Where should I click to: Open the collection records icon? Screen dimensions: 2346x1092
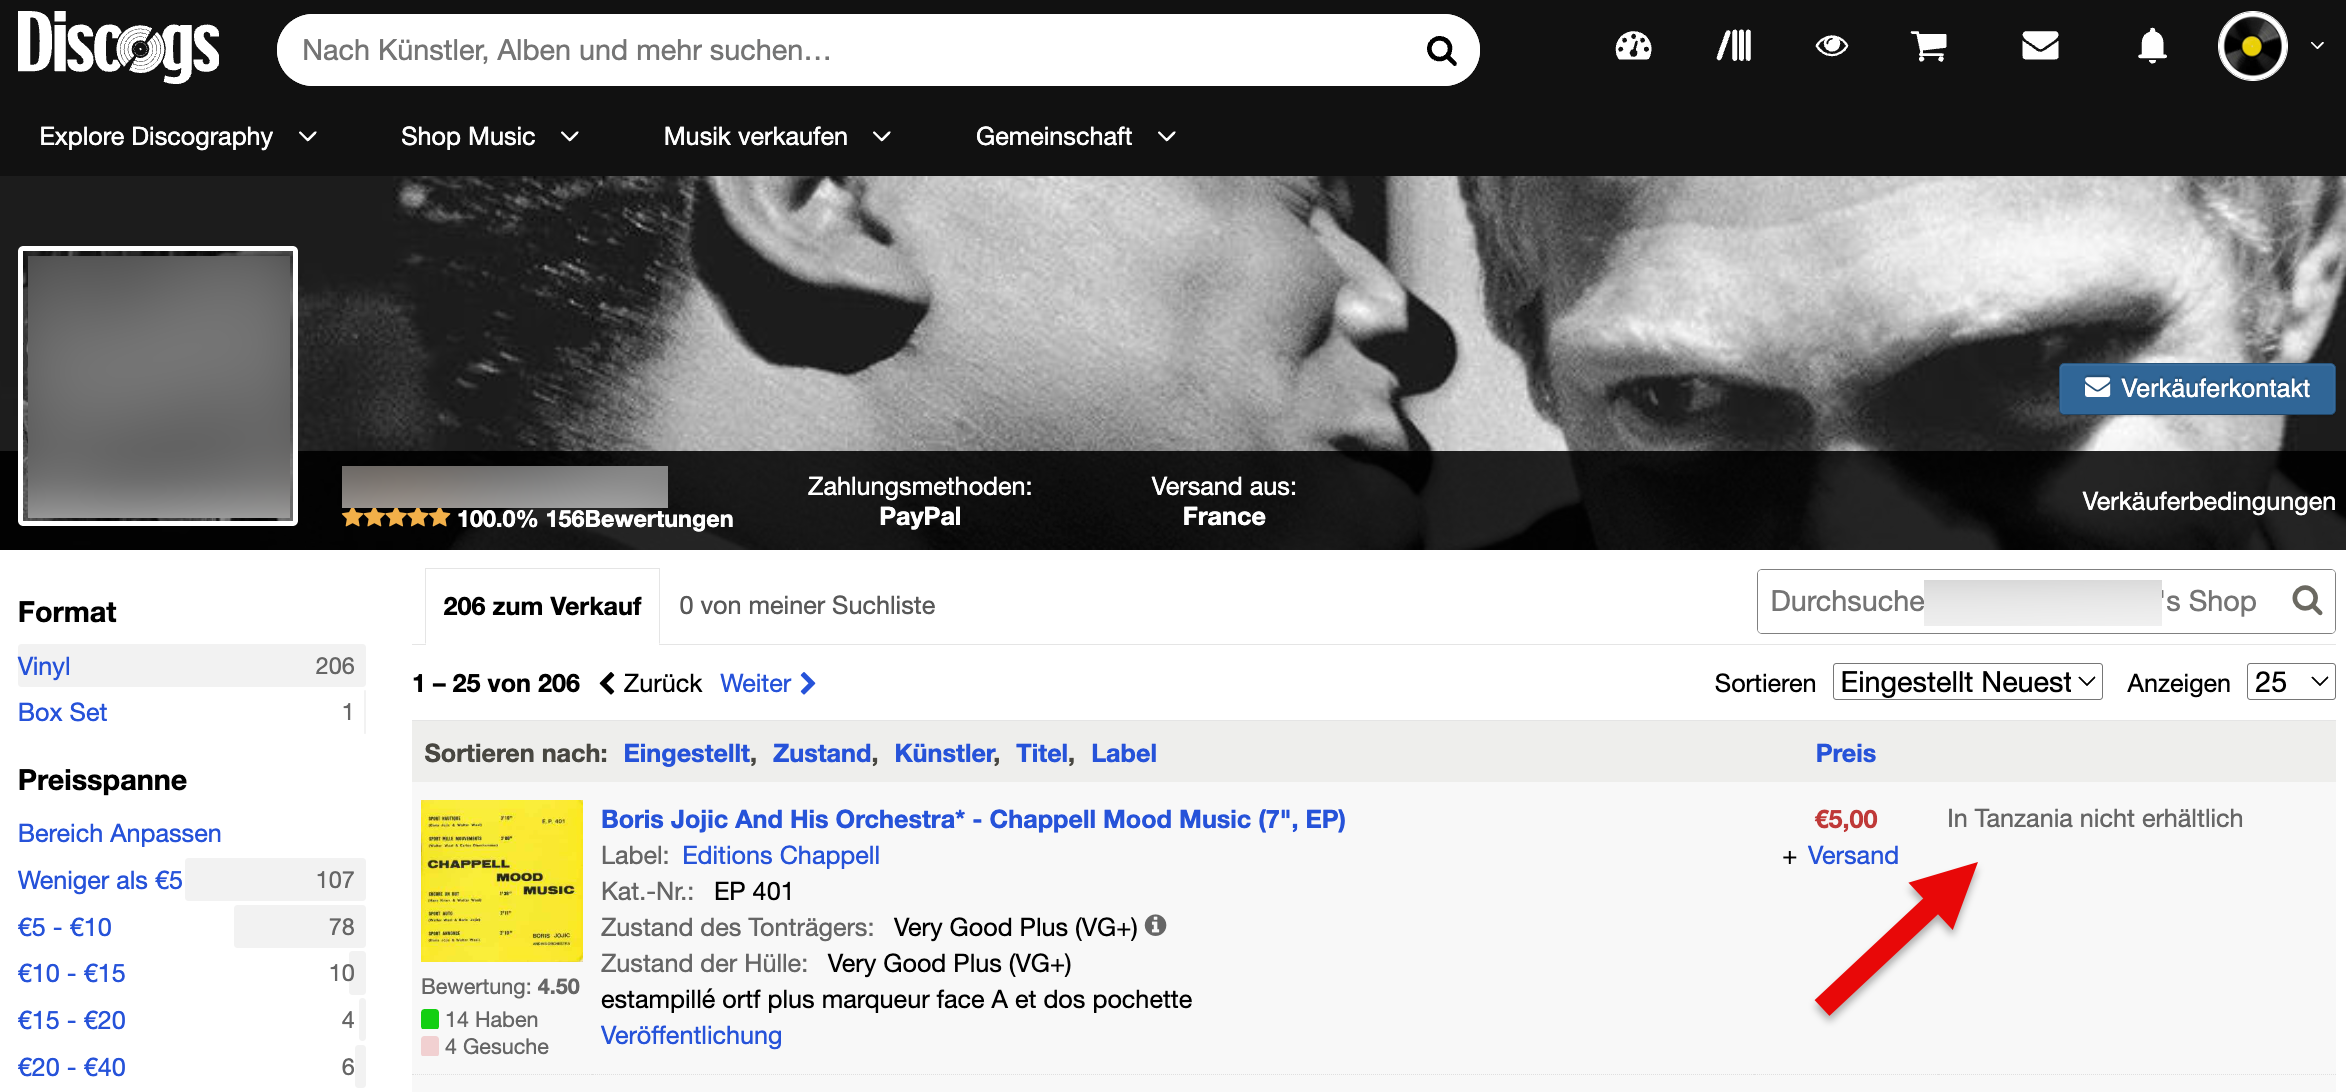pyautogui.click(x=1734, y=46)
